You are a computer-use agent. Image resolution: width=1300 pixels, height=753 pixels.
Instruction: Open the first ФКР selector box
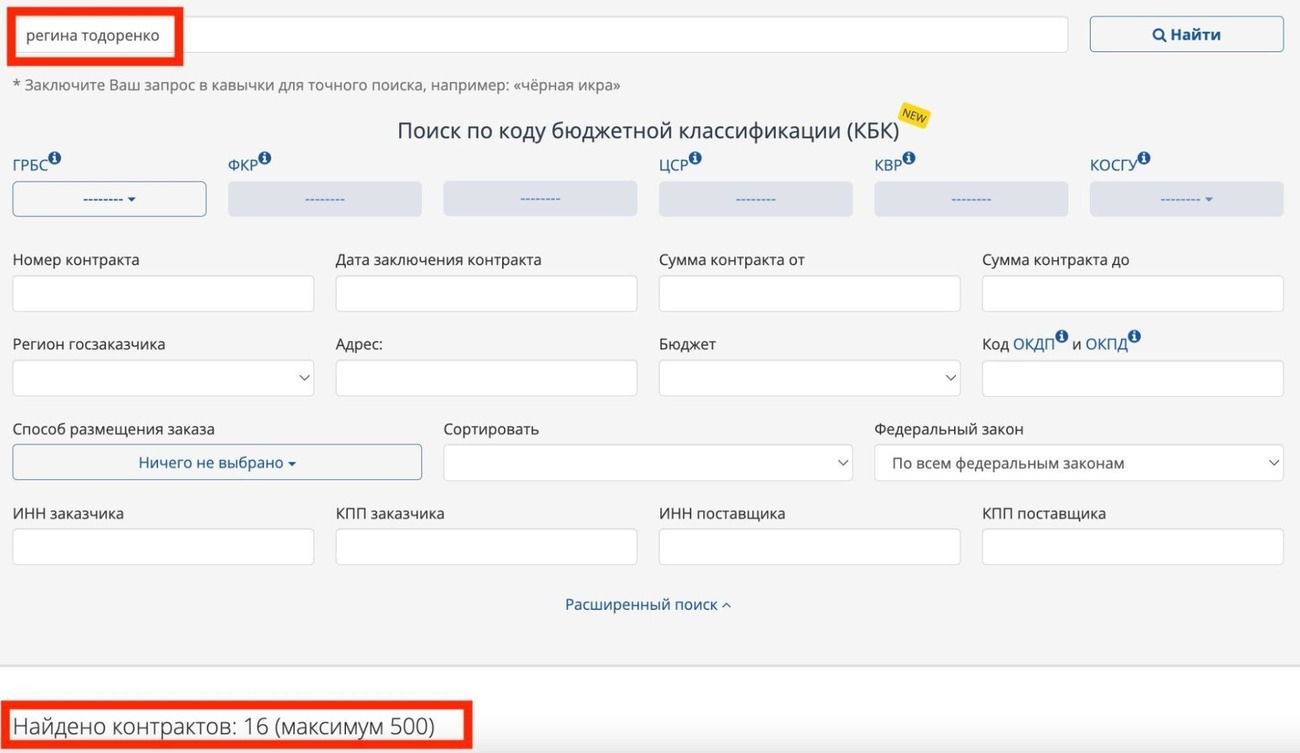(325, 199)
